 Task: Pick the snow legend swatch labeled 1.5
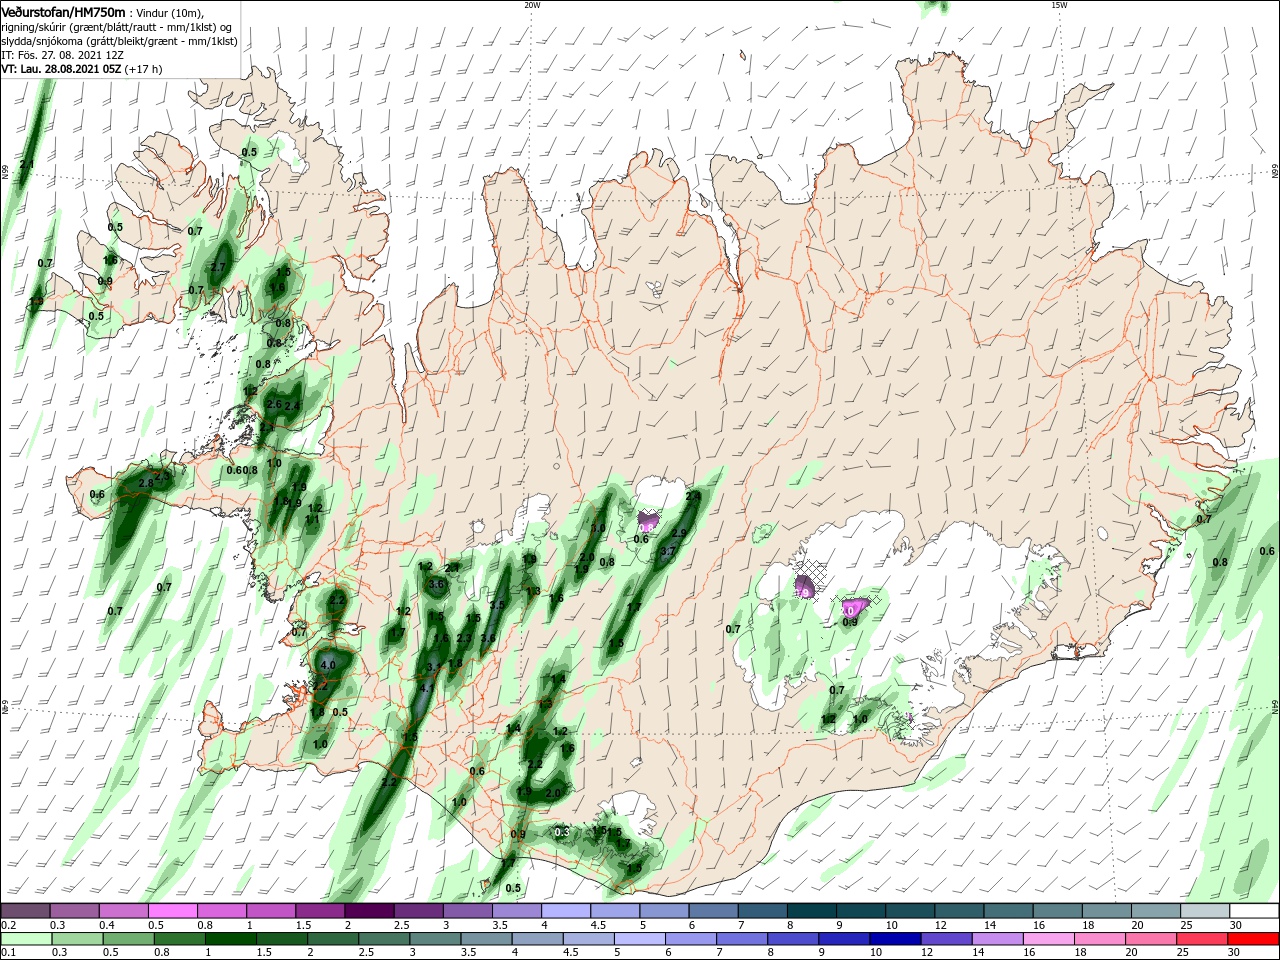click(320, 911)
